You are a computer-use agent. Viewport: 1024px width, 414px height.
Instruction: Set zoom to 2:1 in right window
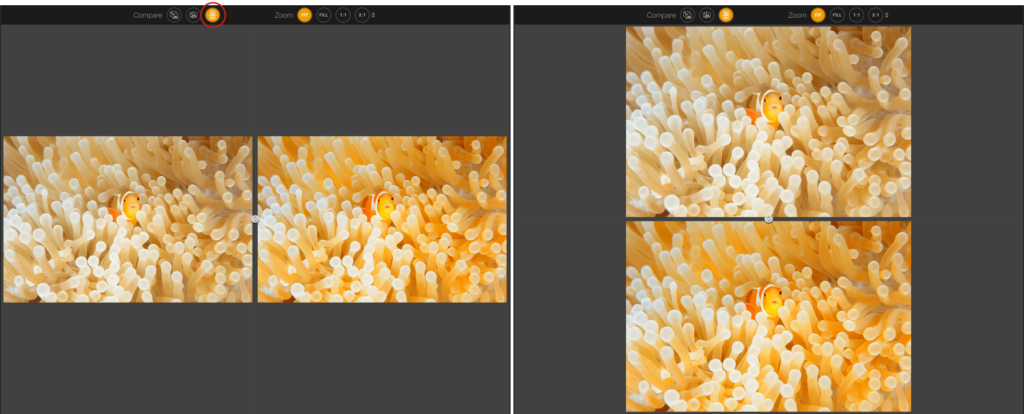pos(876,15)
